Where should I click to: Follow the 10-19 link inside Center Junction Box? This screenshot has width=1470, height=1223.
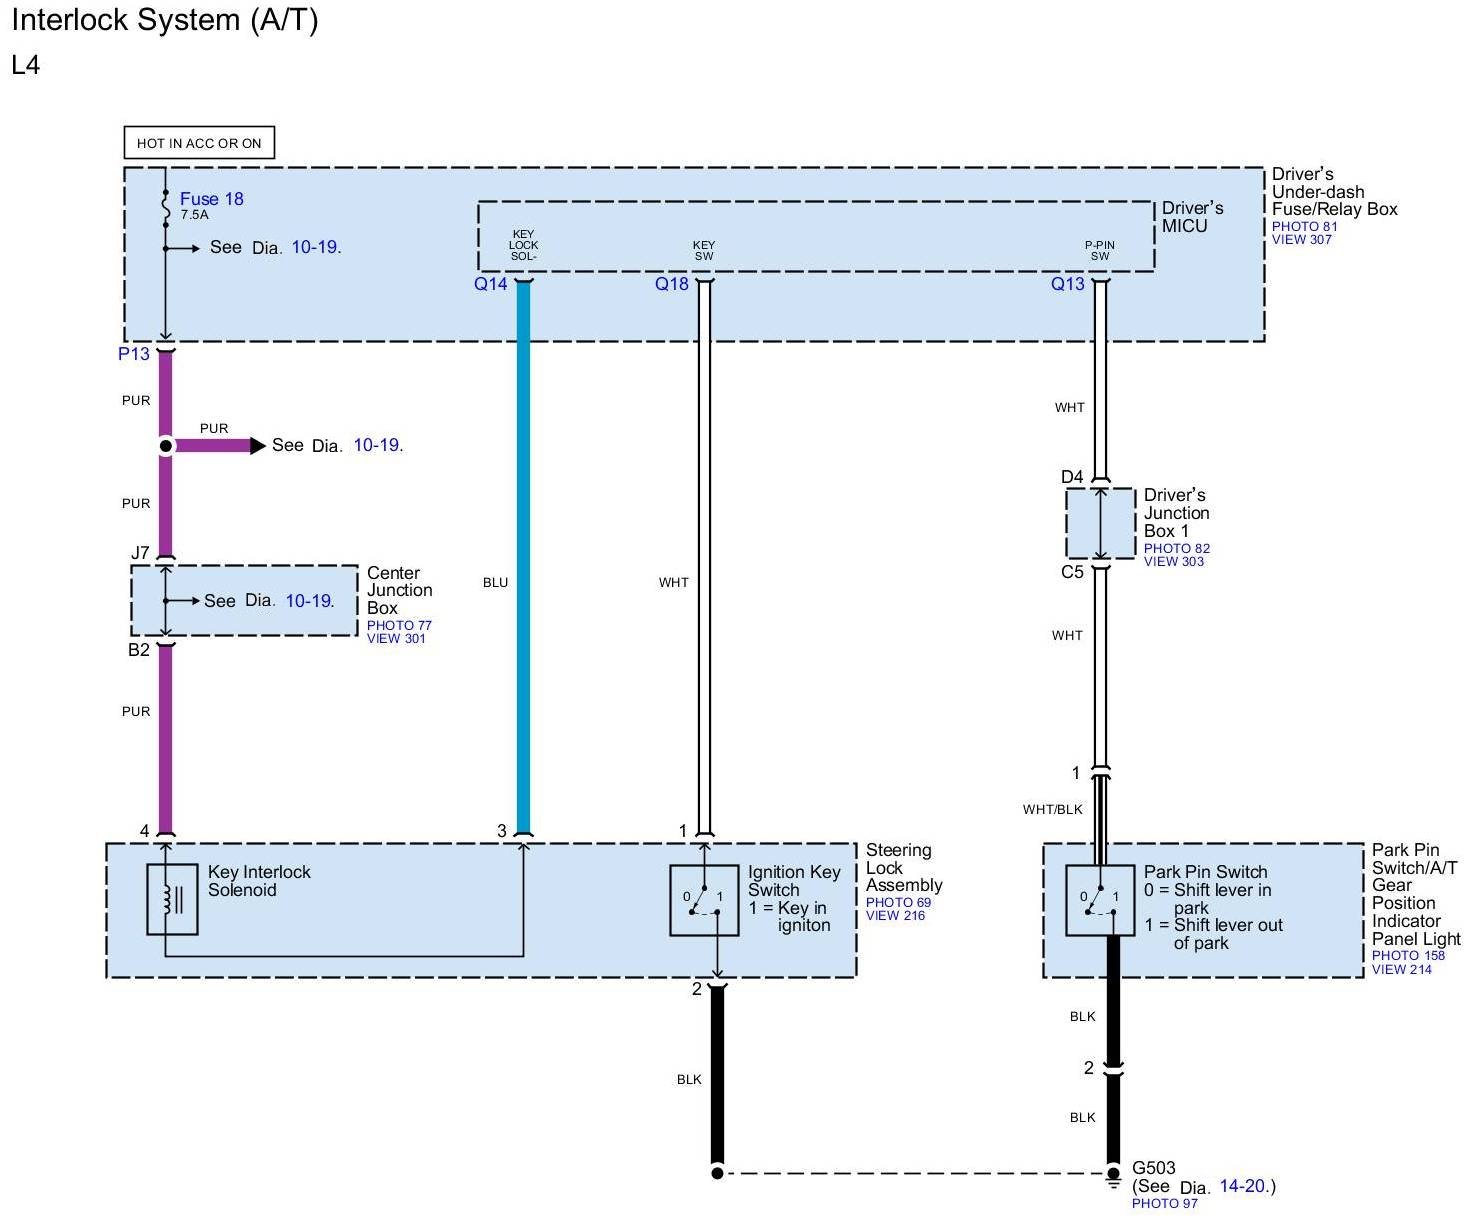309,601
